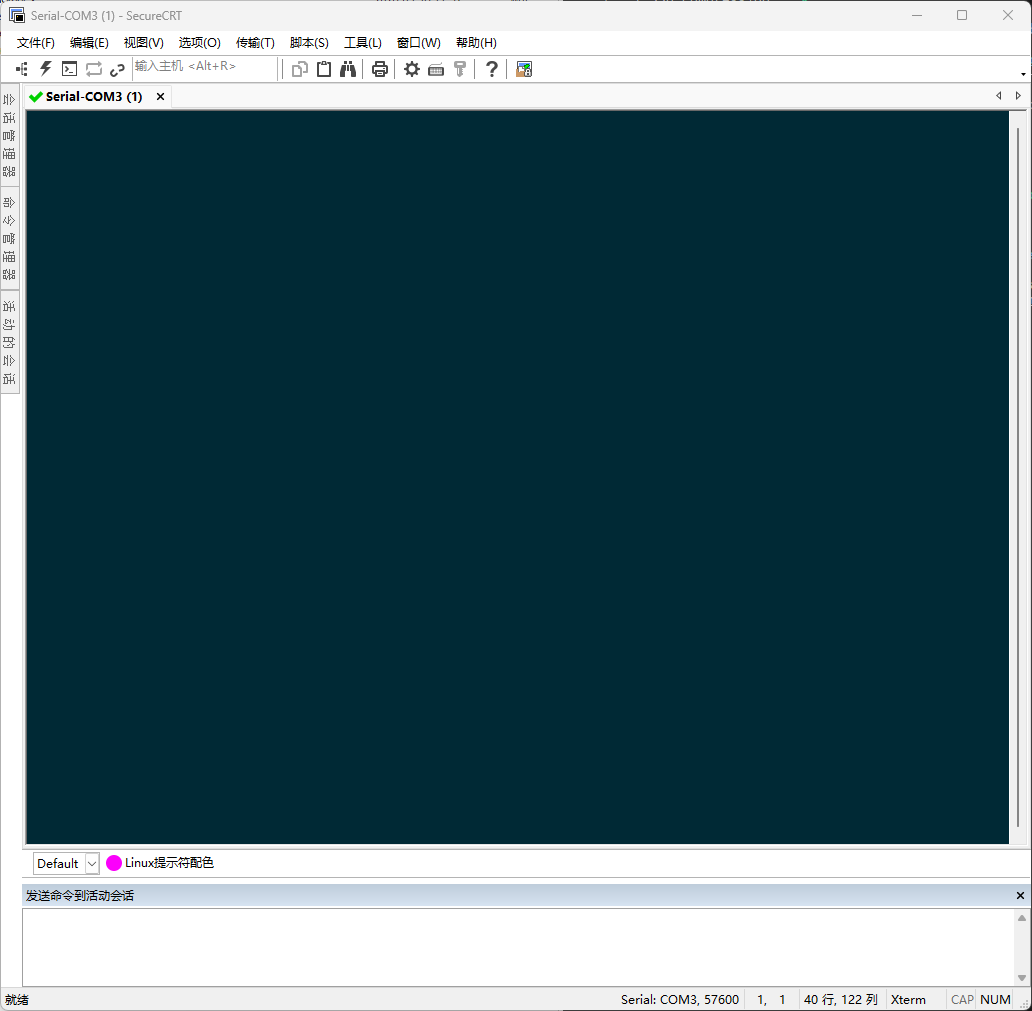Screen dimensions: 1032x1011
Task: Click status bar text Serial: COM3, 57600
Action: [679, 1000]
